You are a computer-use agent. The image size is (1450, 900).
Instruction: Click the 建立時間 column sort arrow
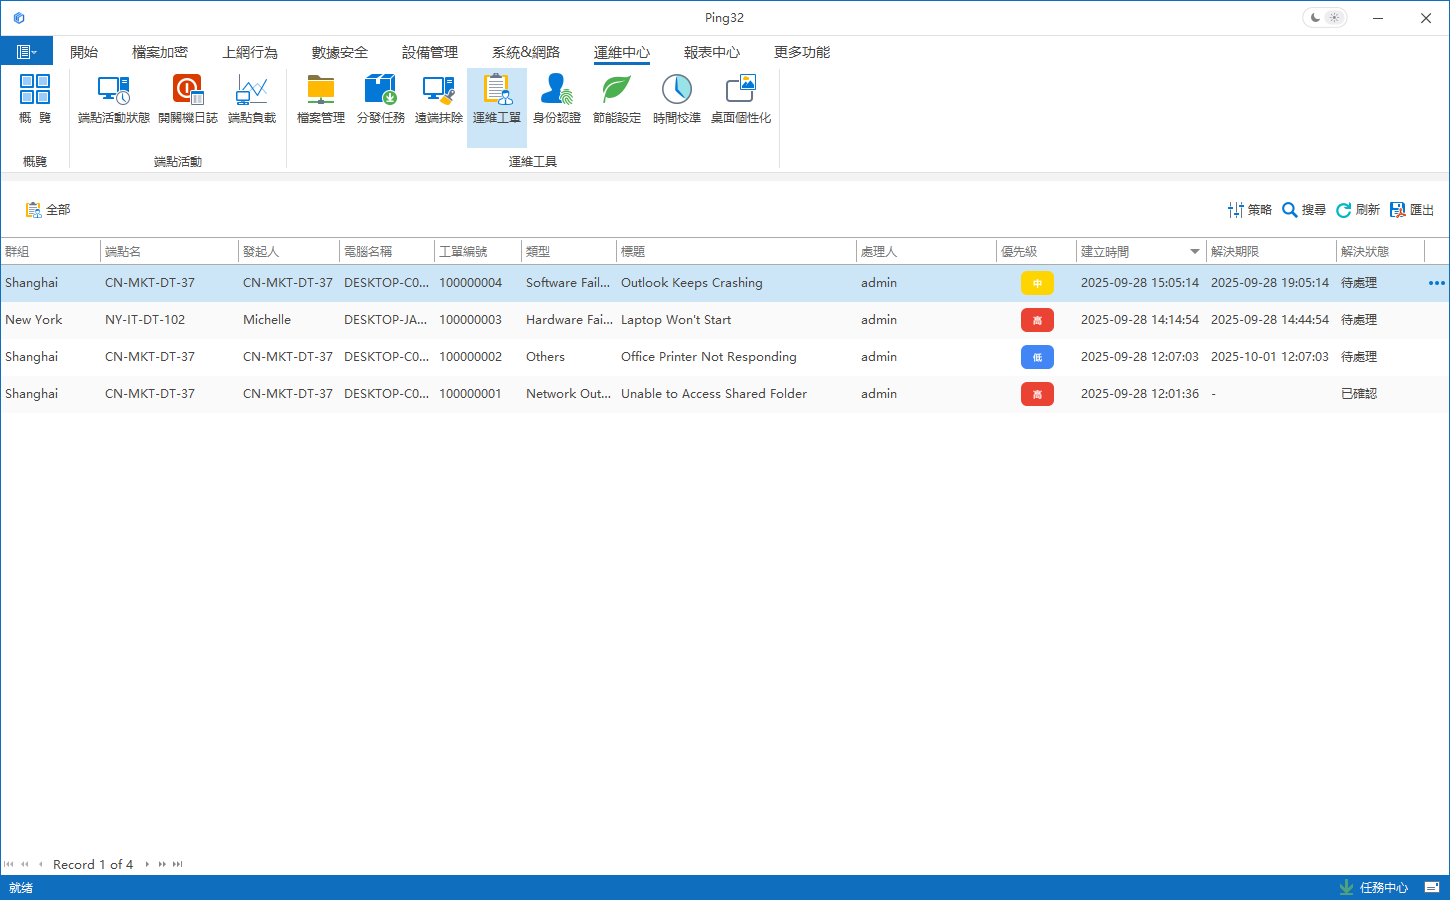click(x=1194, y=252)
